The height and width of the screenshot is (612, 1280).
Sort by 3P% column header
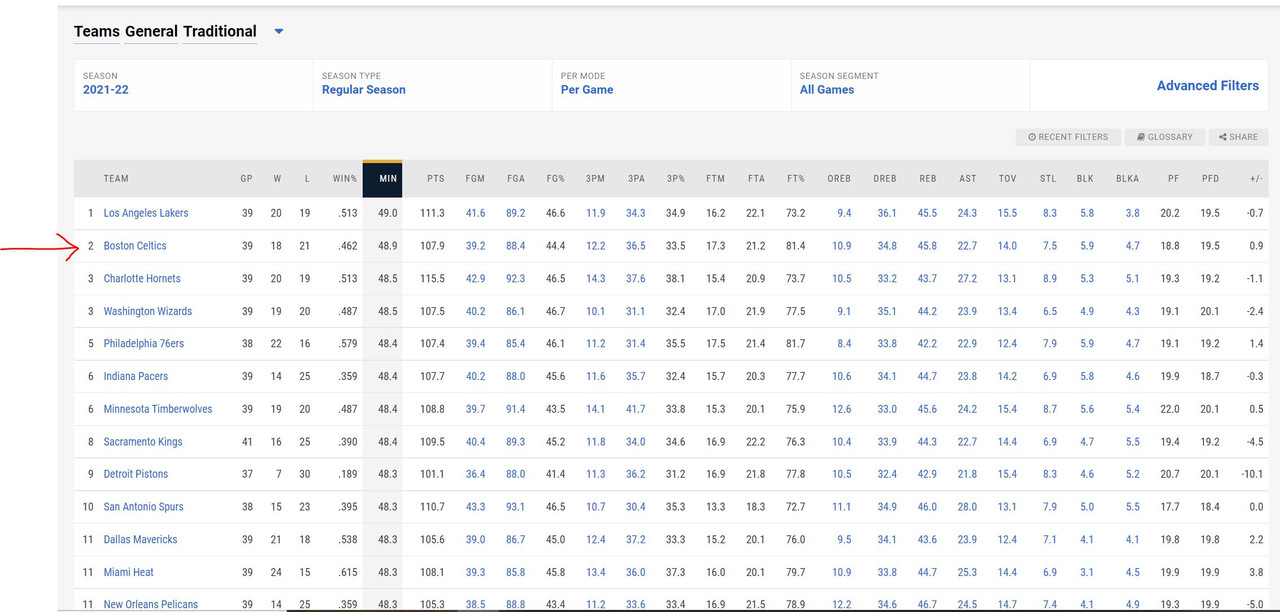[676, 179]
